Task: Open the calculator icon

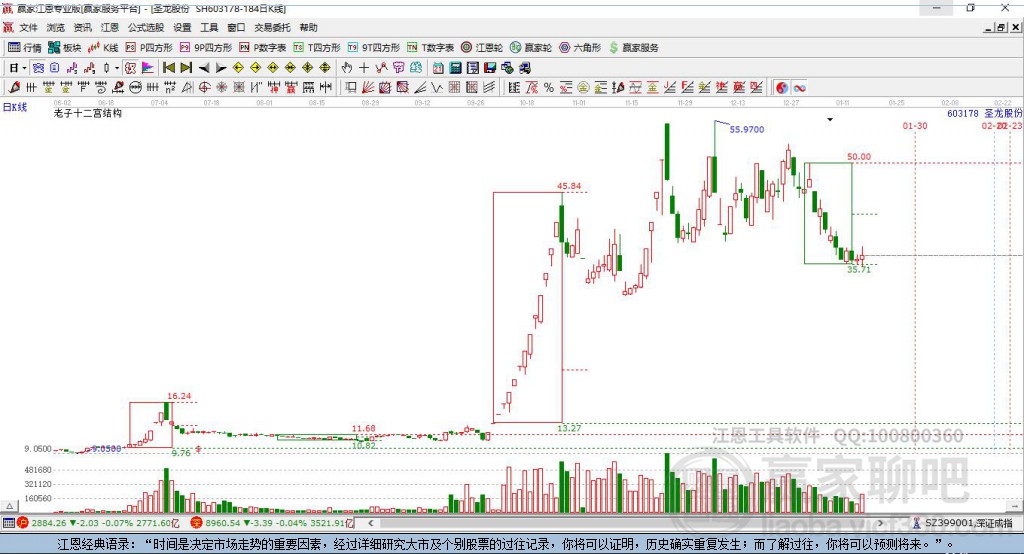Action: coord(455,68)
